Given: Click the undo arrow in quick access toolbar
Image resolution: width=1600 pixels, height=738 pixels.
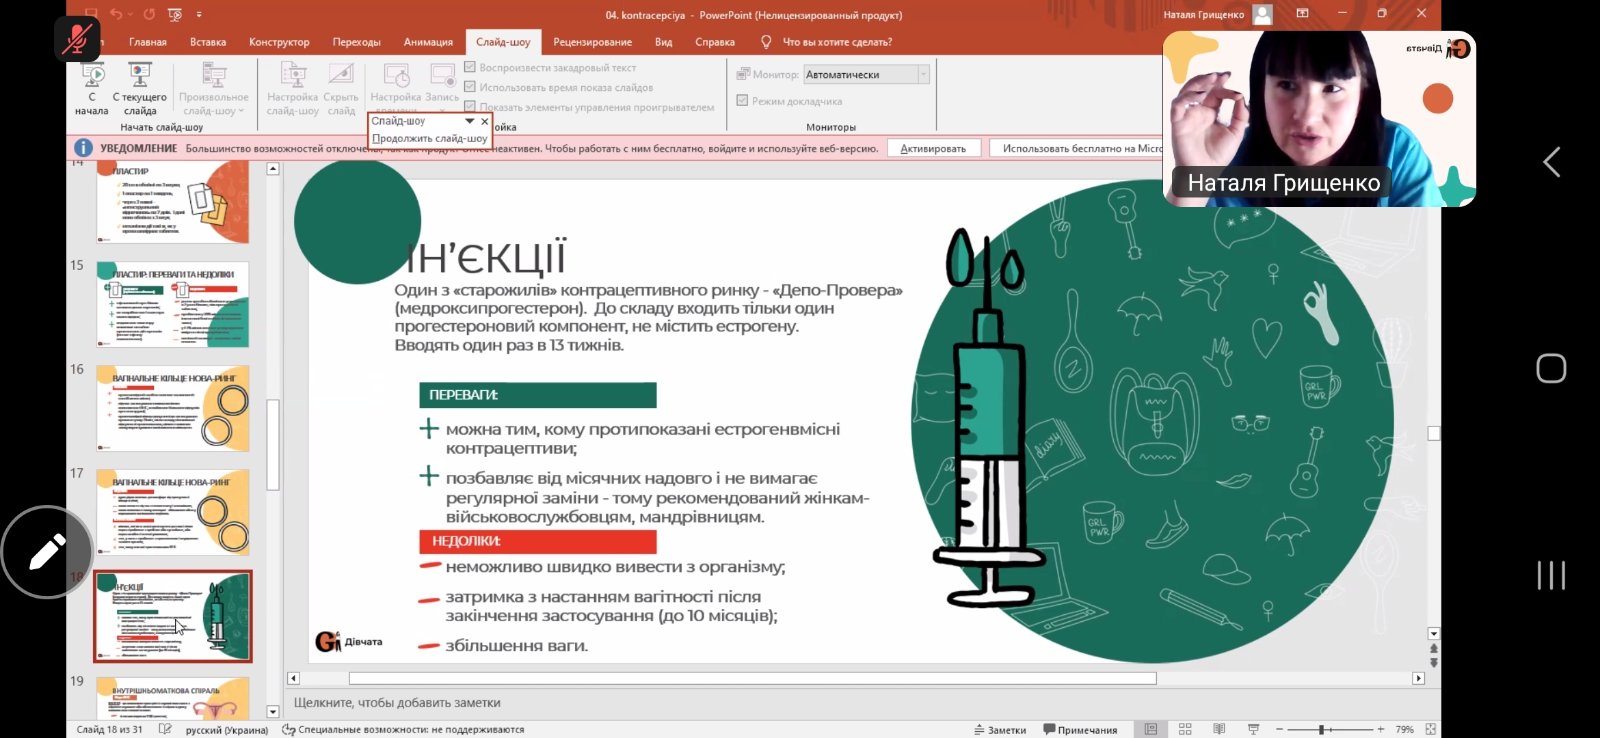Looking at the screenshot, I should tap(117, 14).
